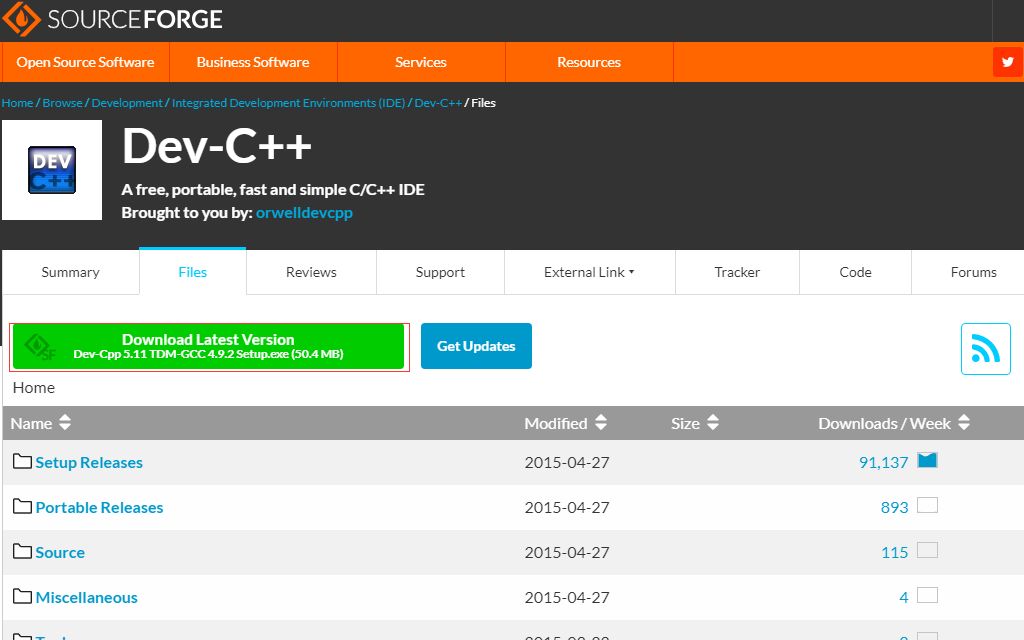
Task: Open the Business Software menu
Action: point(253,62)
